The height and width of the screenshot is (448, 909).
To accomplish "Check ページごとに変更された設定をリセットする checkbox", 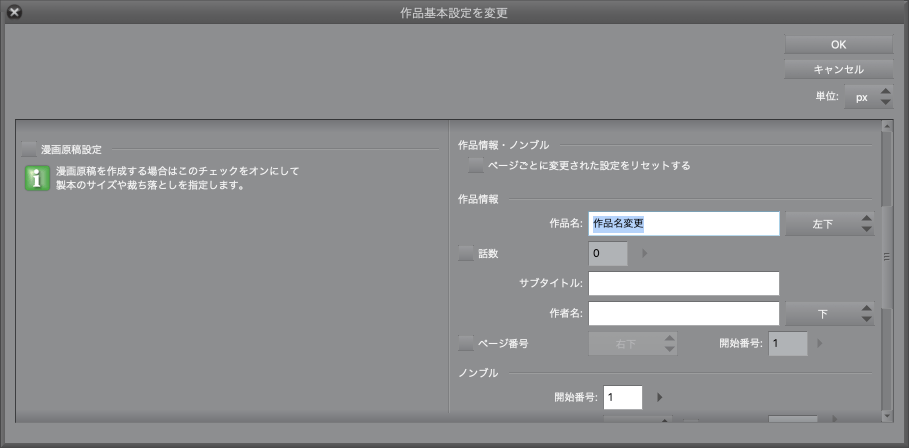I will pos(476,165).
